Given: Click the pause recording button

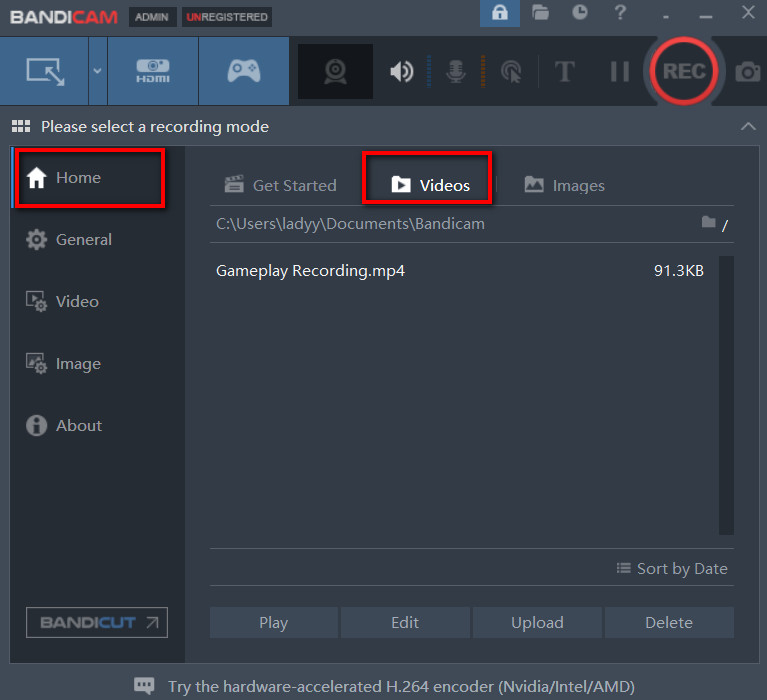Looking at the screenshot, I should pyautogui.click(x=619, y=71).
